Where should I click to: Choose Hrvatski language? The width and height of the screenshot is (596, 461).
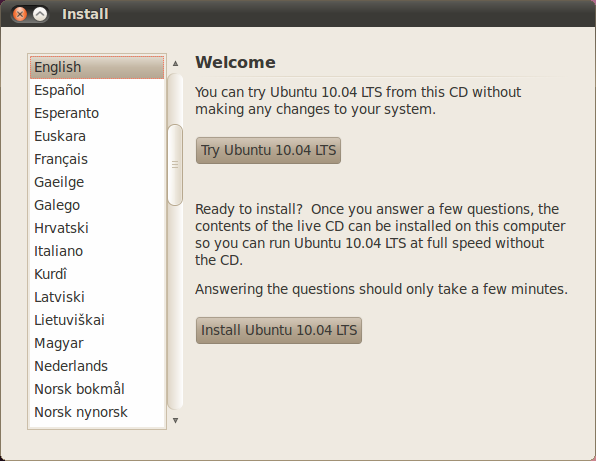97,228
